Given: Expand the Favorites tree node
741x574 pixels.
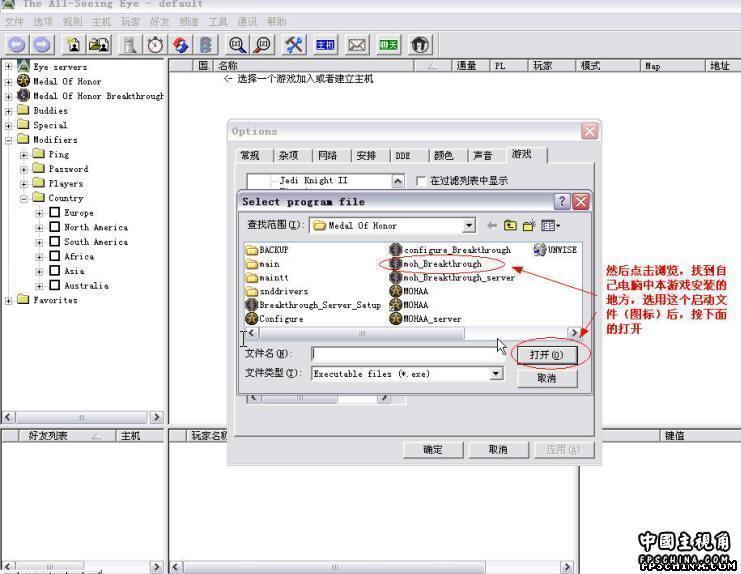Looking at the screenshot, I should (8, 300).
